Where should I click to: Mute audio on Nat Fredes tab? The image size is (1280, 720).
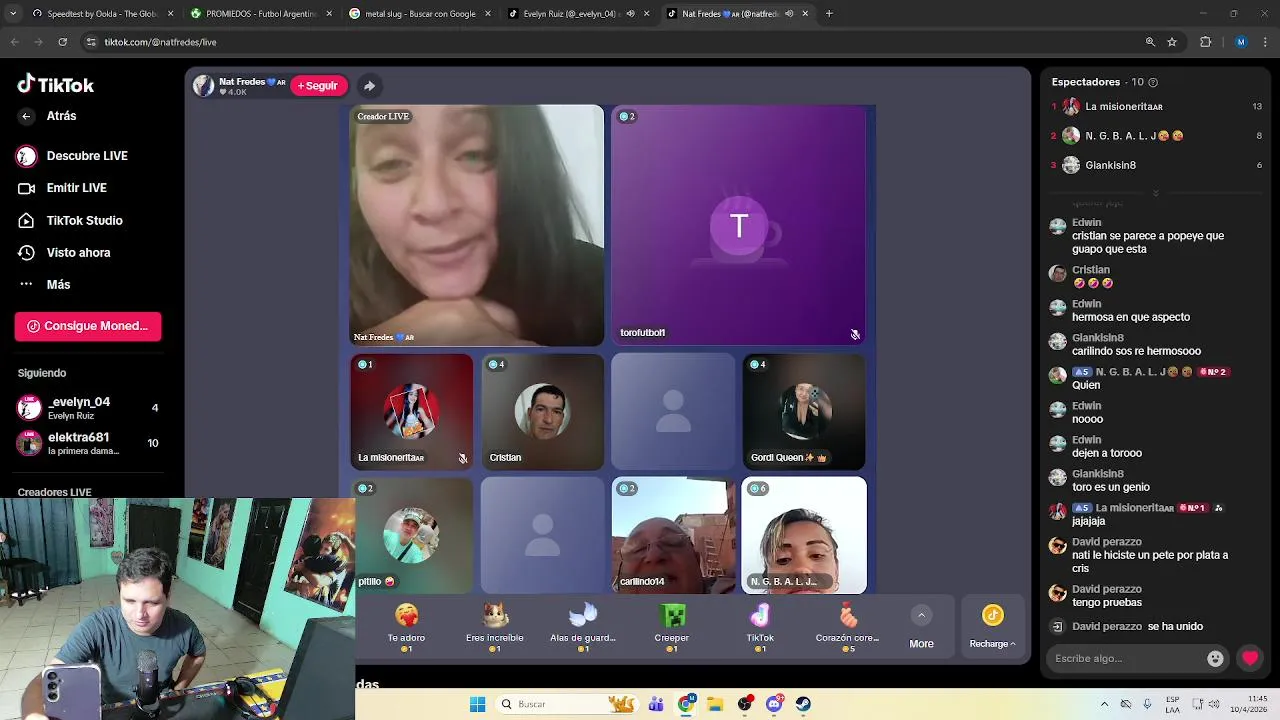point(789,14)
